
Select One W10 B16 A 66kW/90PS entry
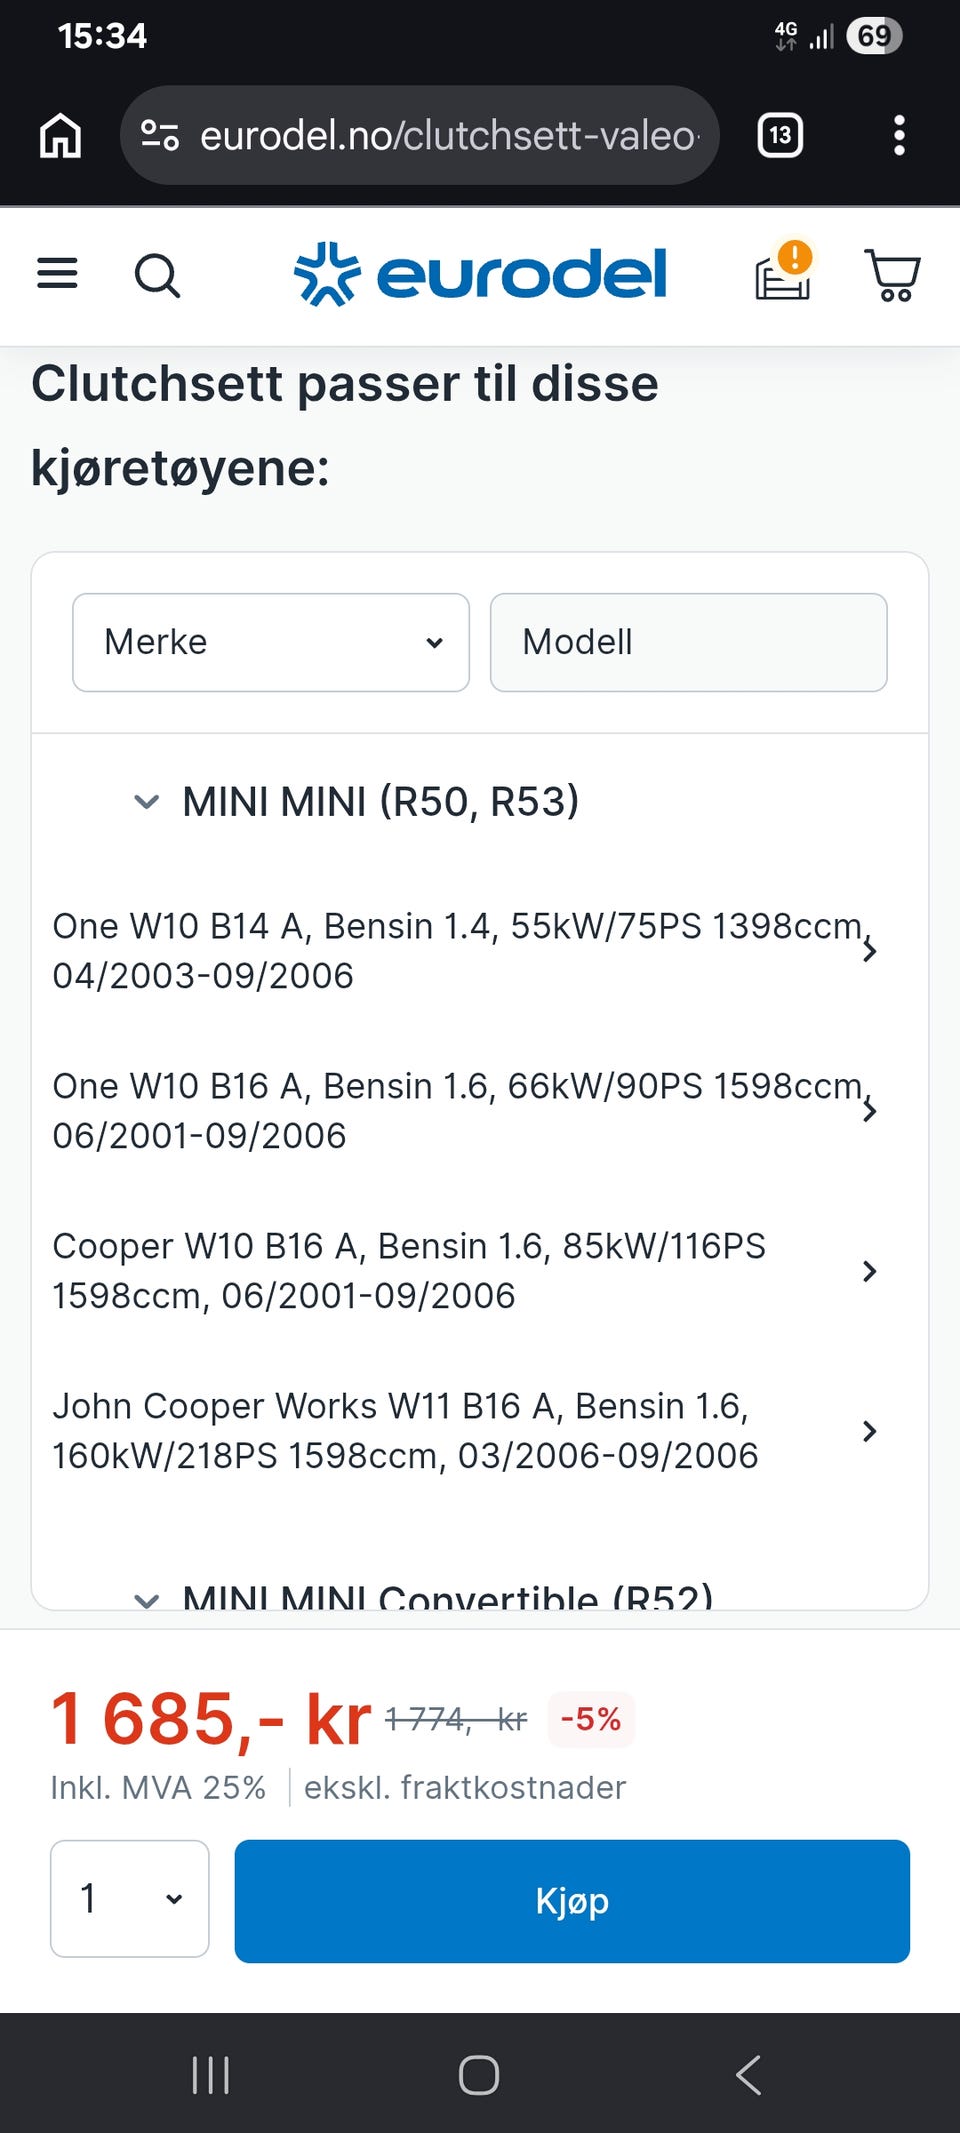[466, 1111]
